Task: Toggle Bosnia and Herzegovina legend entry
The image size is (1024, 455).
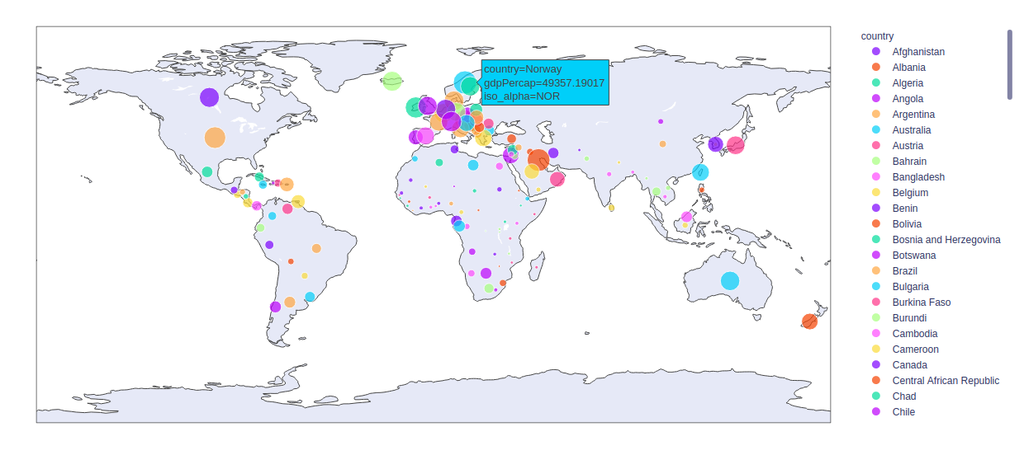Action: 936,240
